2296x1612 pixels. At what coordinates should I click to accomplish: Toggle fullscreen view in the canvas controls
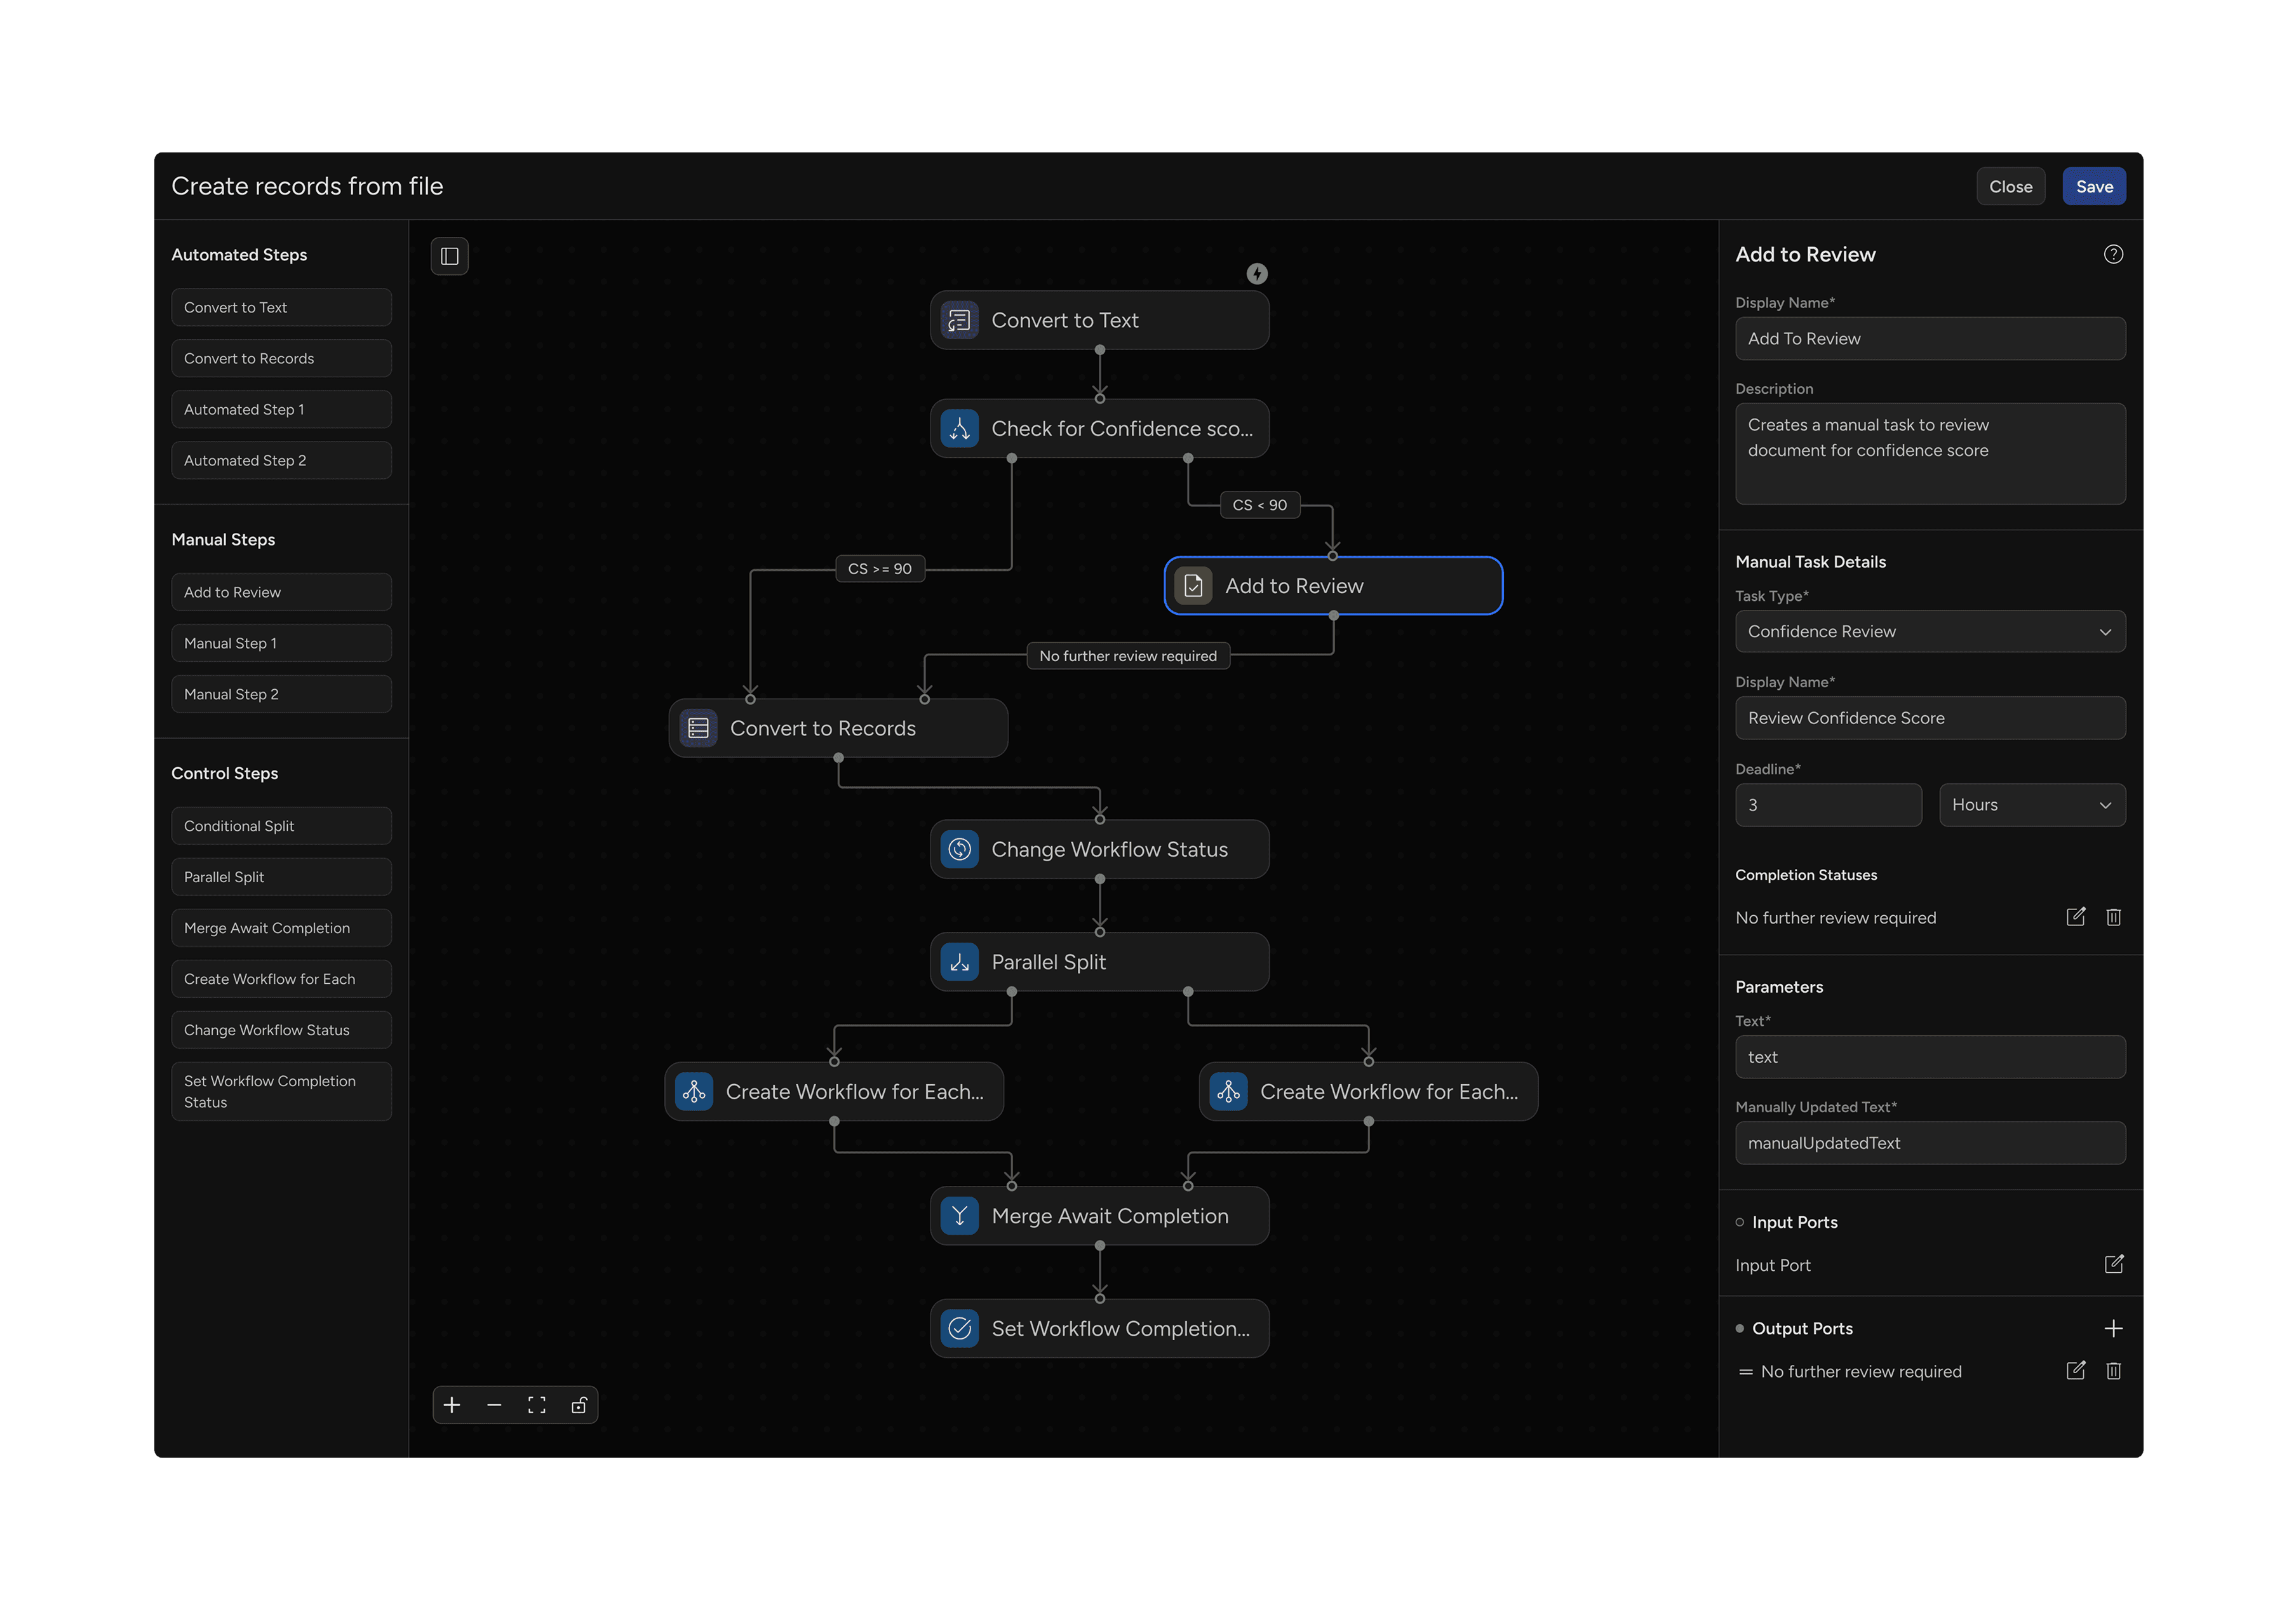coord(536,1404)
